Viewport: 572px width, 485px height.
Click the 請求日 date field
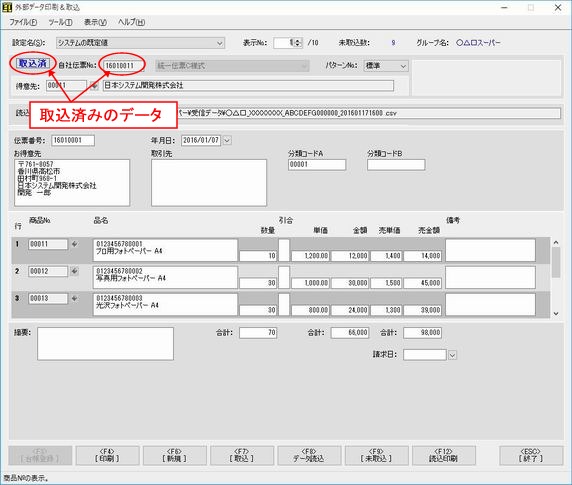pos(425,355)
